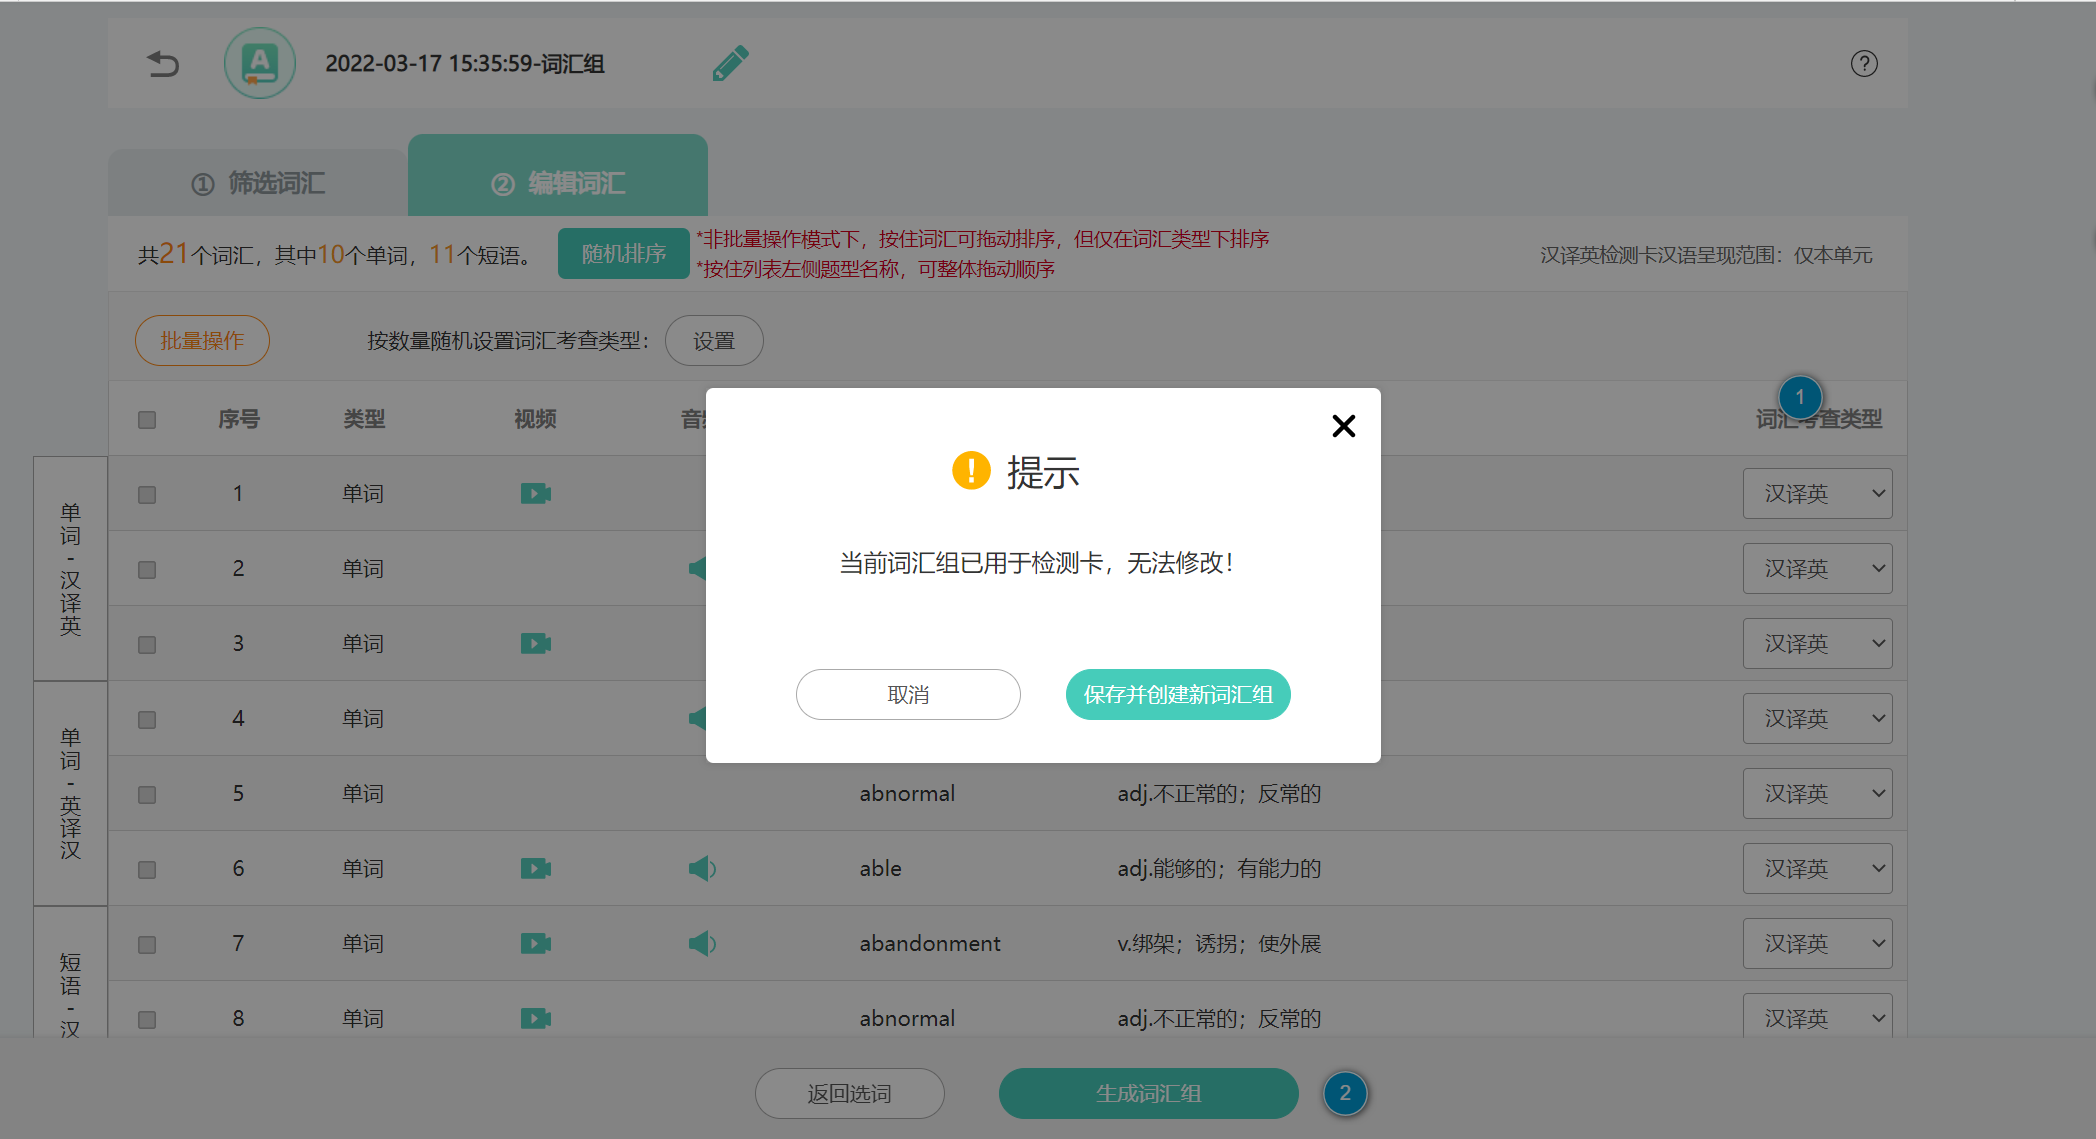The height and width of the screenshot is (1139, 2096).
Task: Click 'abnormal' in row 5
Action: click(x=907, y=793)
